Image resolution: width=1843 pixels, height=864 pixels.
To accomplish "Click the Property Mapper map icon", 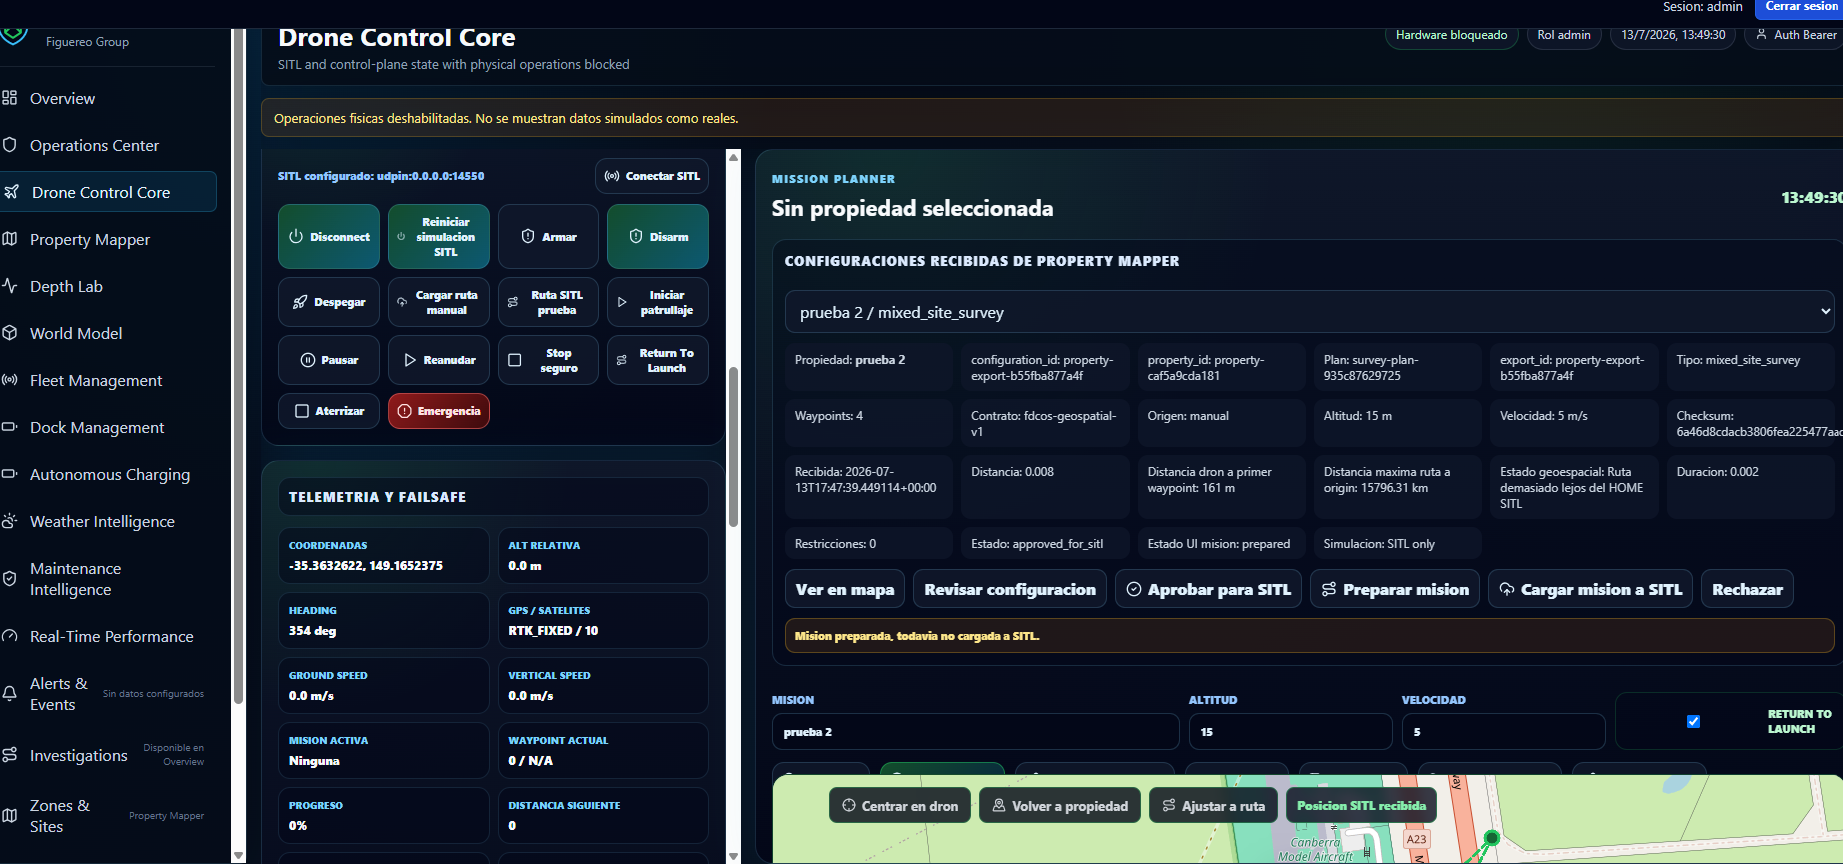I will click(10, 239).
